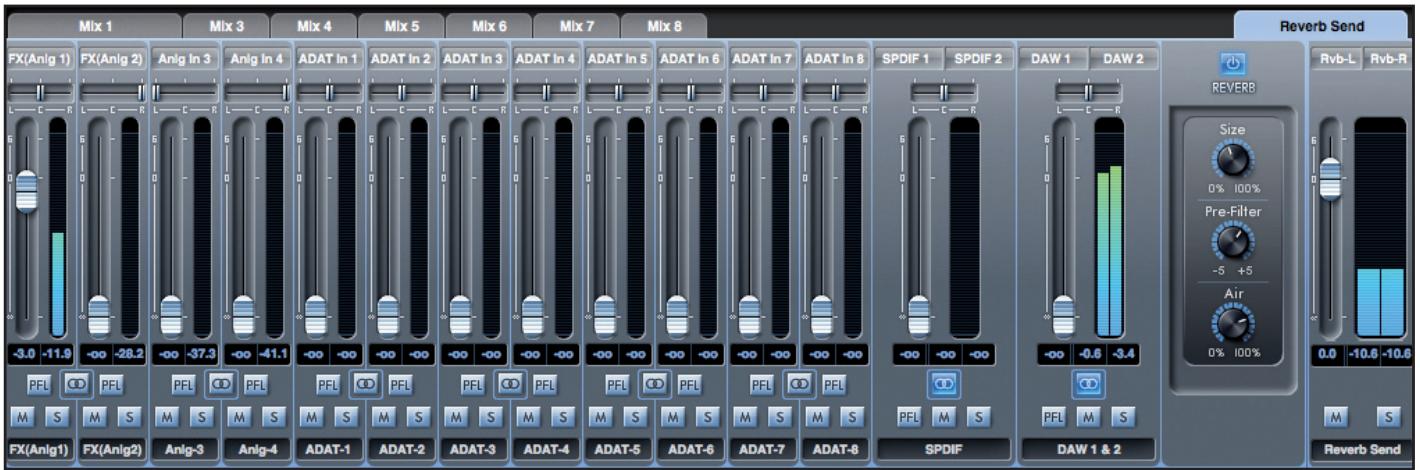Click the reverb Pre-Filter knob
Screen dimensions: 1420x470
[1232, 241]
